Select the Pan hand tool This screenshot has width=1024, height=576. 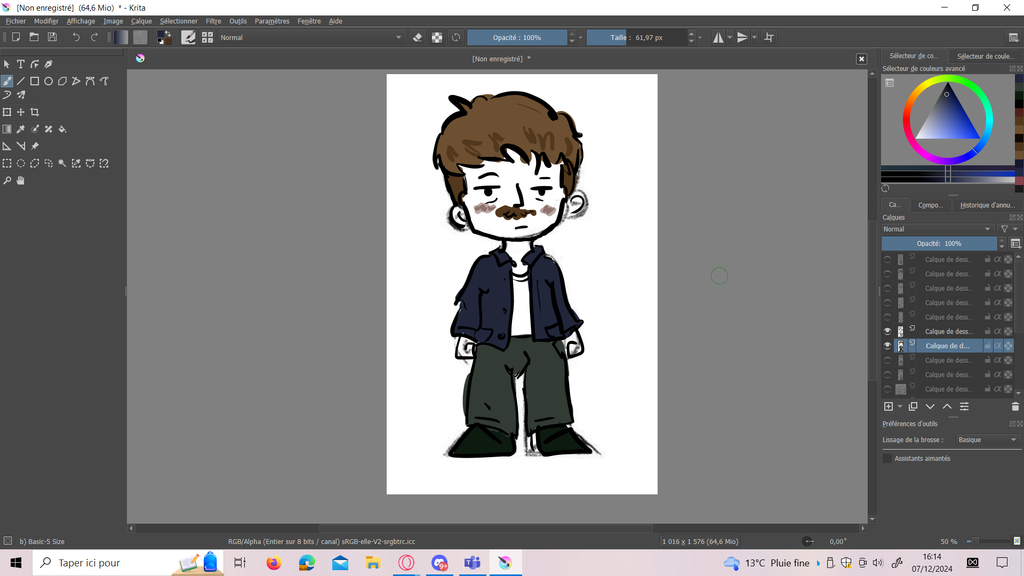(x=21, y=180)
